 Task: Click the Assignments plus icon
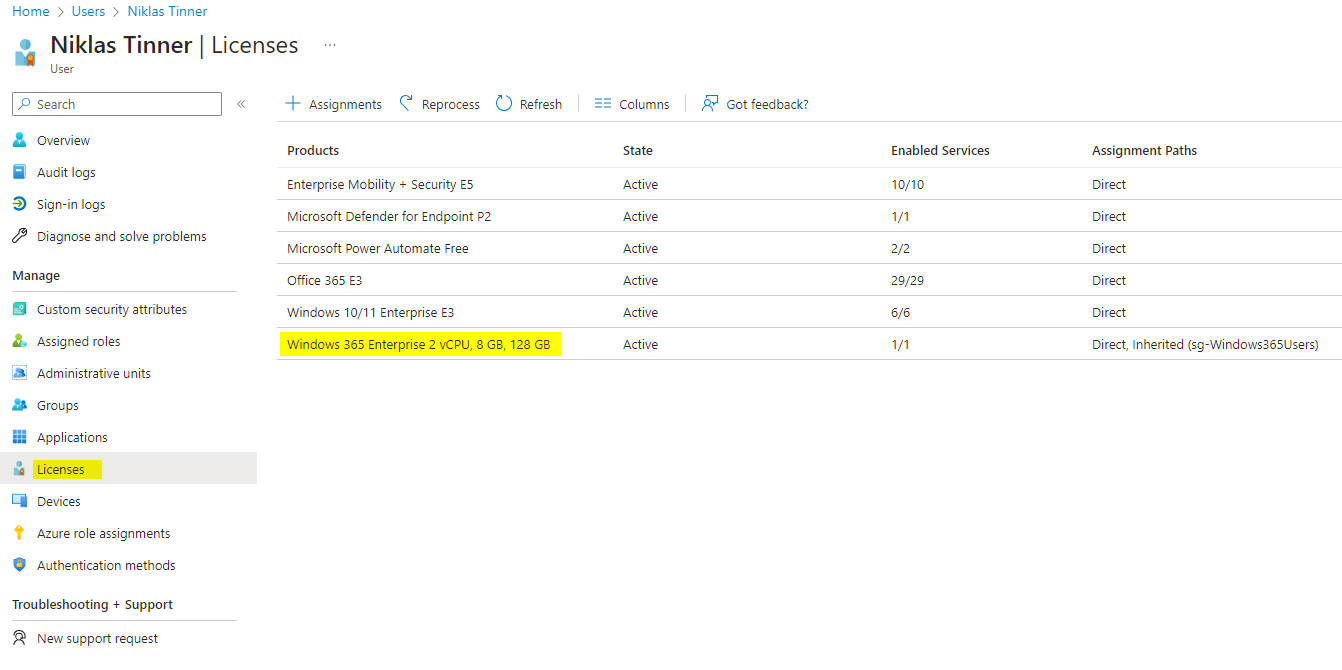click(x=293, y=104)
